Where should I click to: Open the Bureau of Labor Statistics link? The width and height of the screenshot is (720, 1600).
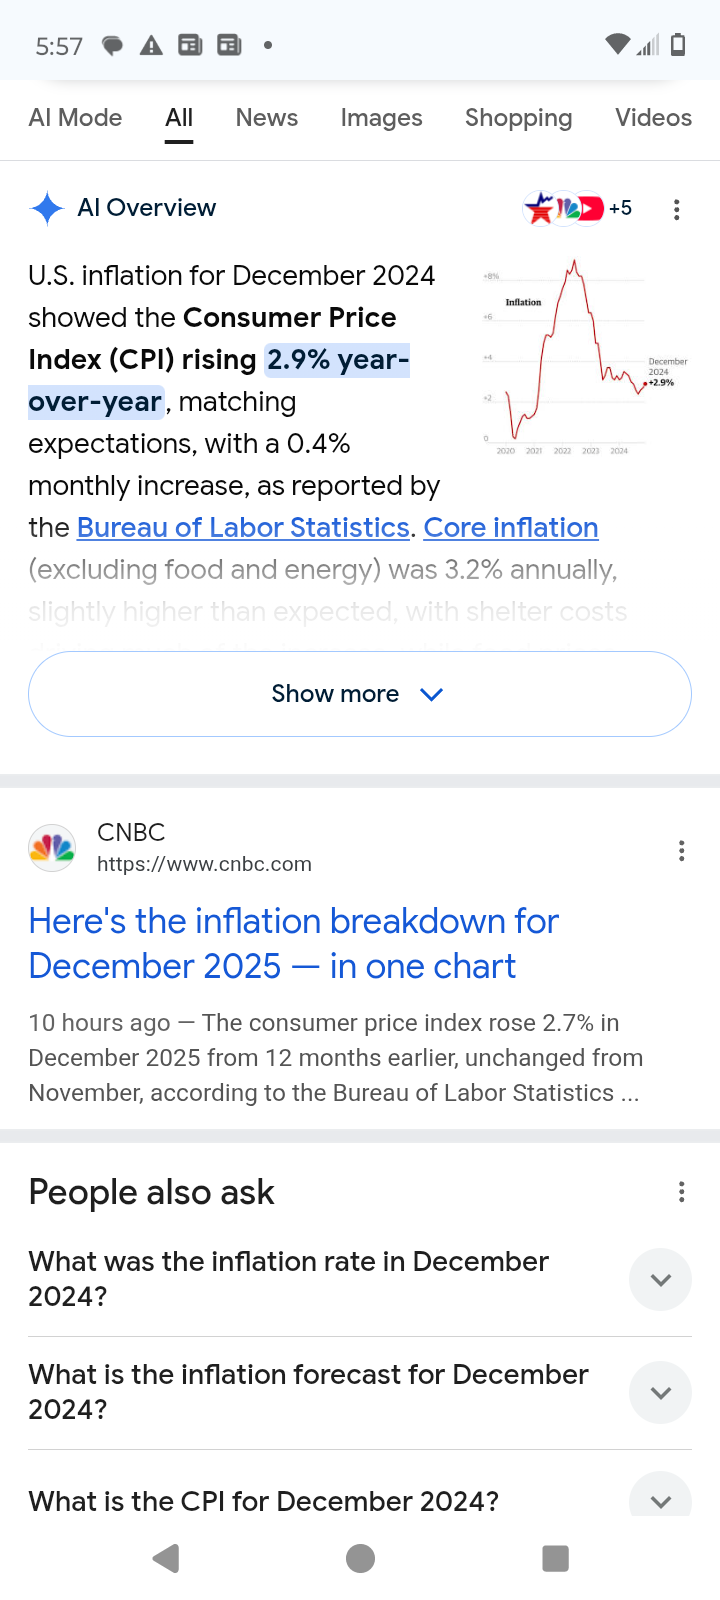[x=243, y=527]
